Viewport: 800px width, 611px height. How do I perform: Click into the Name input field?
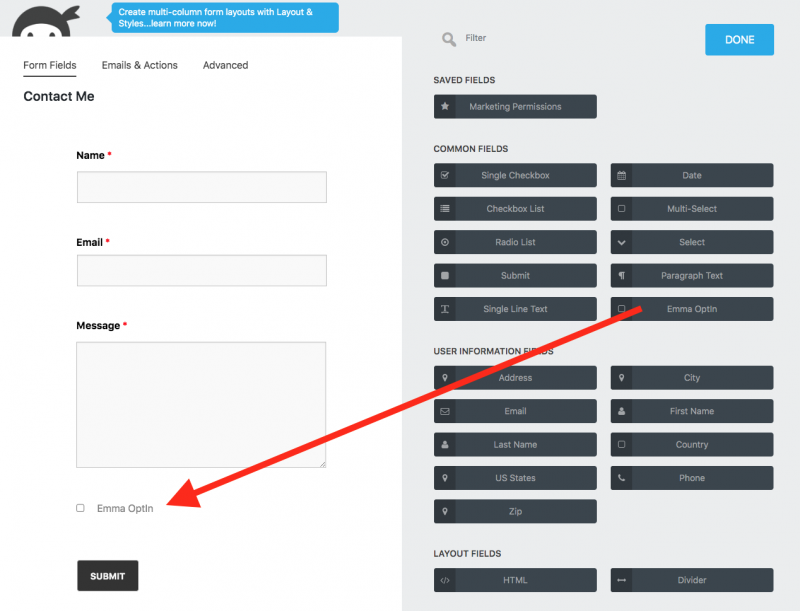pos(201,187)
